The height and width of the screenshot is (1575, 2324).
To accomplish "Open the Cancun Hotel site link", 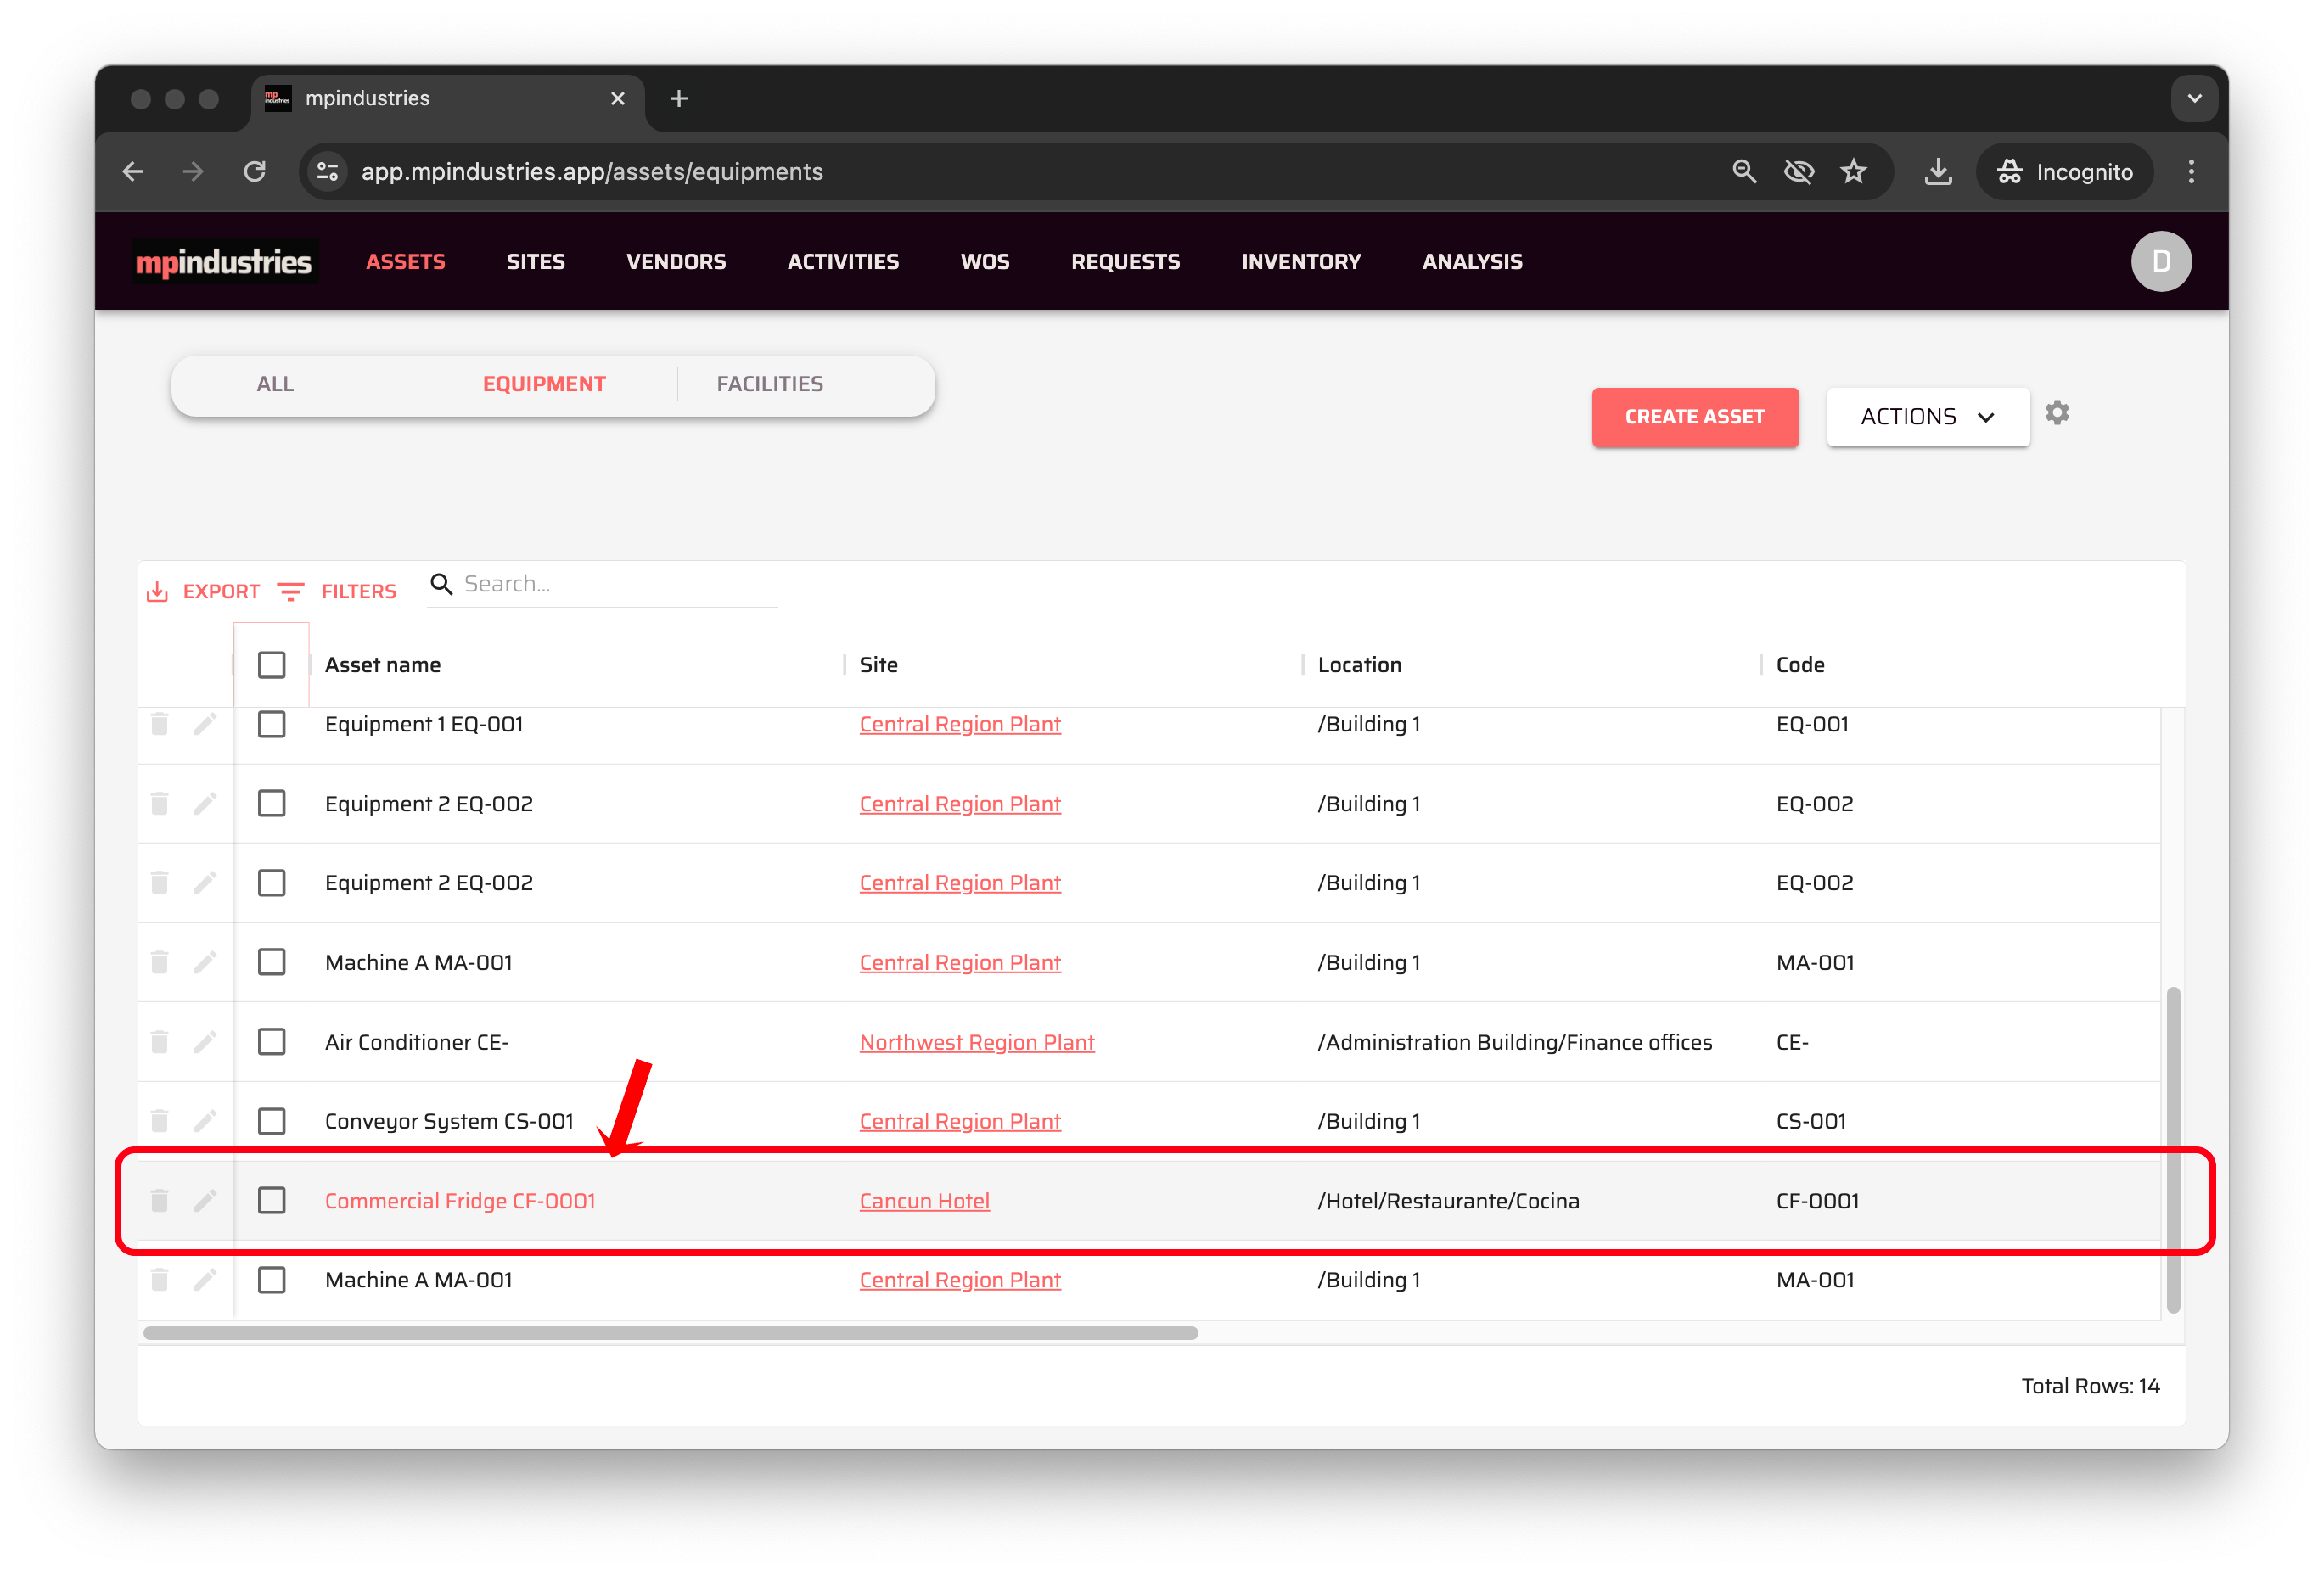I will coord(924,1201).
